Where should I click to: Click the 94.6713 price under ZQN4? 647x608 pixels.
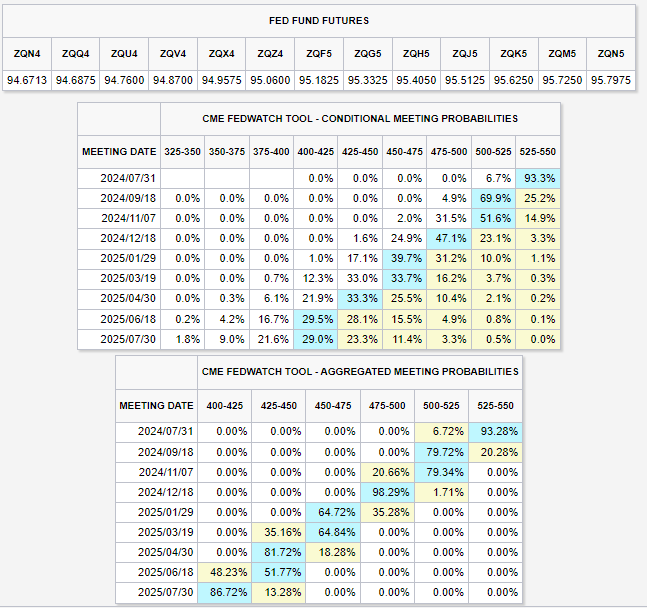27,80
